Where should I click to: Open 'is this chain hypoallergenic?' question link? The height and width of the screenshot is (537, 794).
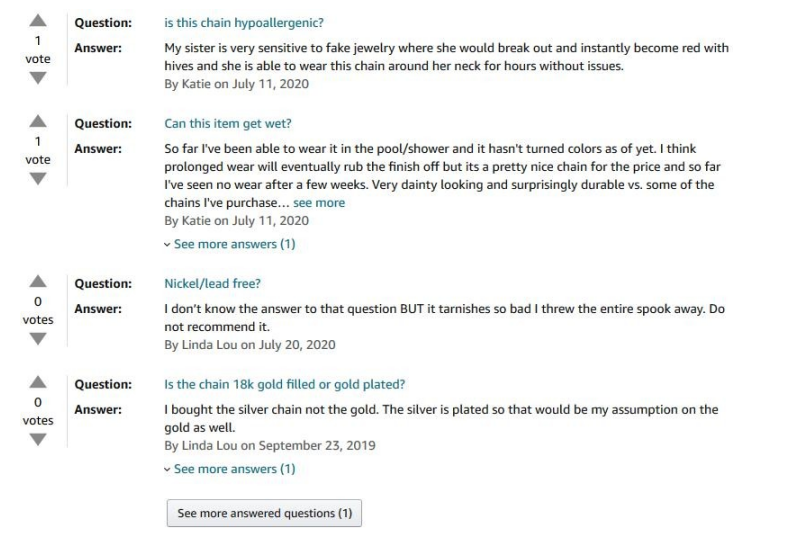click(244, 23)
